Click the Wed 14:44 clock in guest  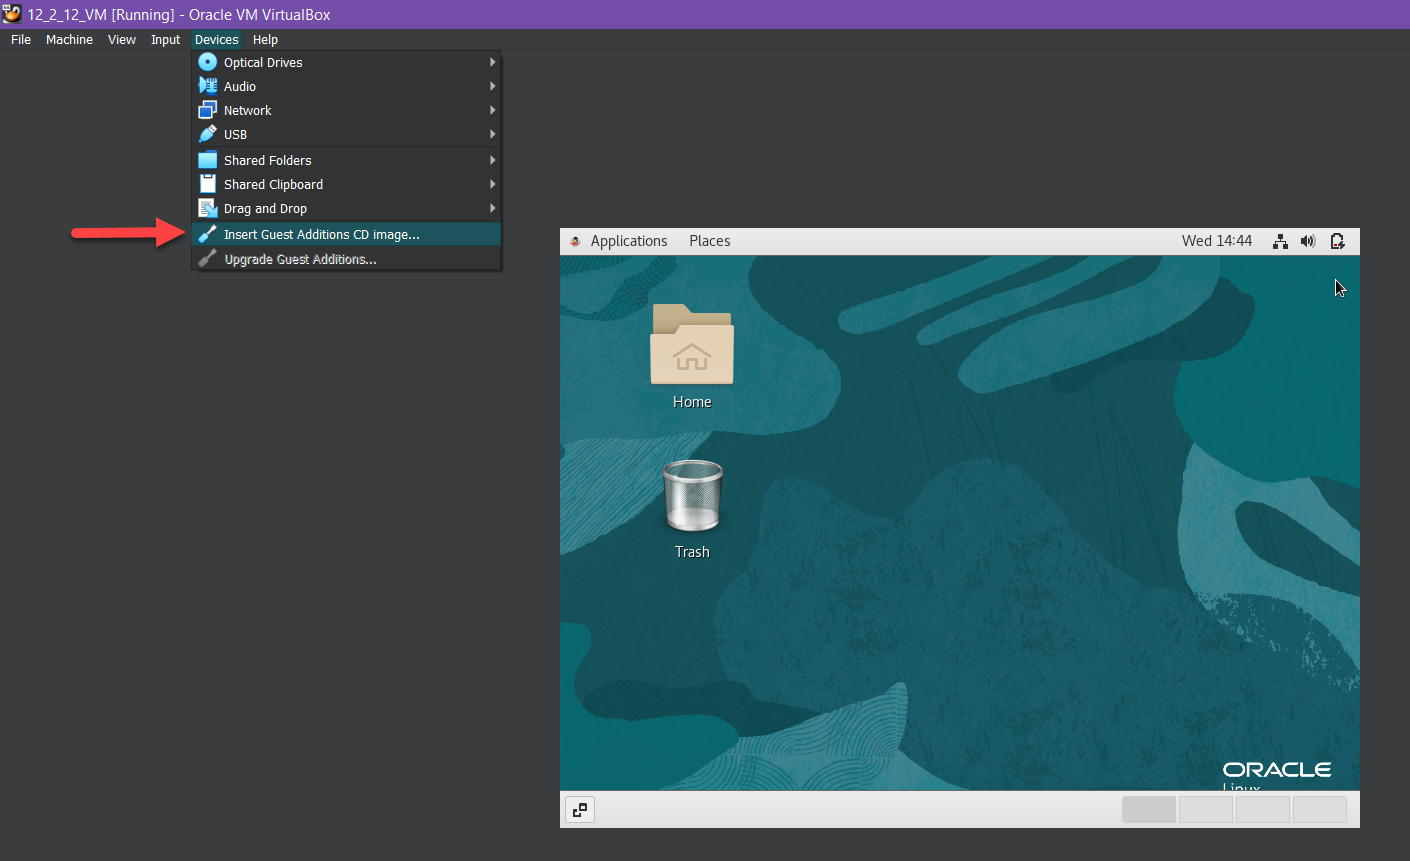1216,241
